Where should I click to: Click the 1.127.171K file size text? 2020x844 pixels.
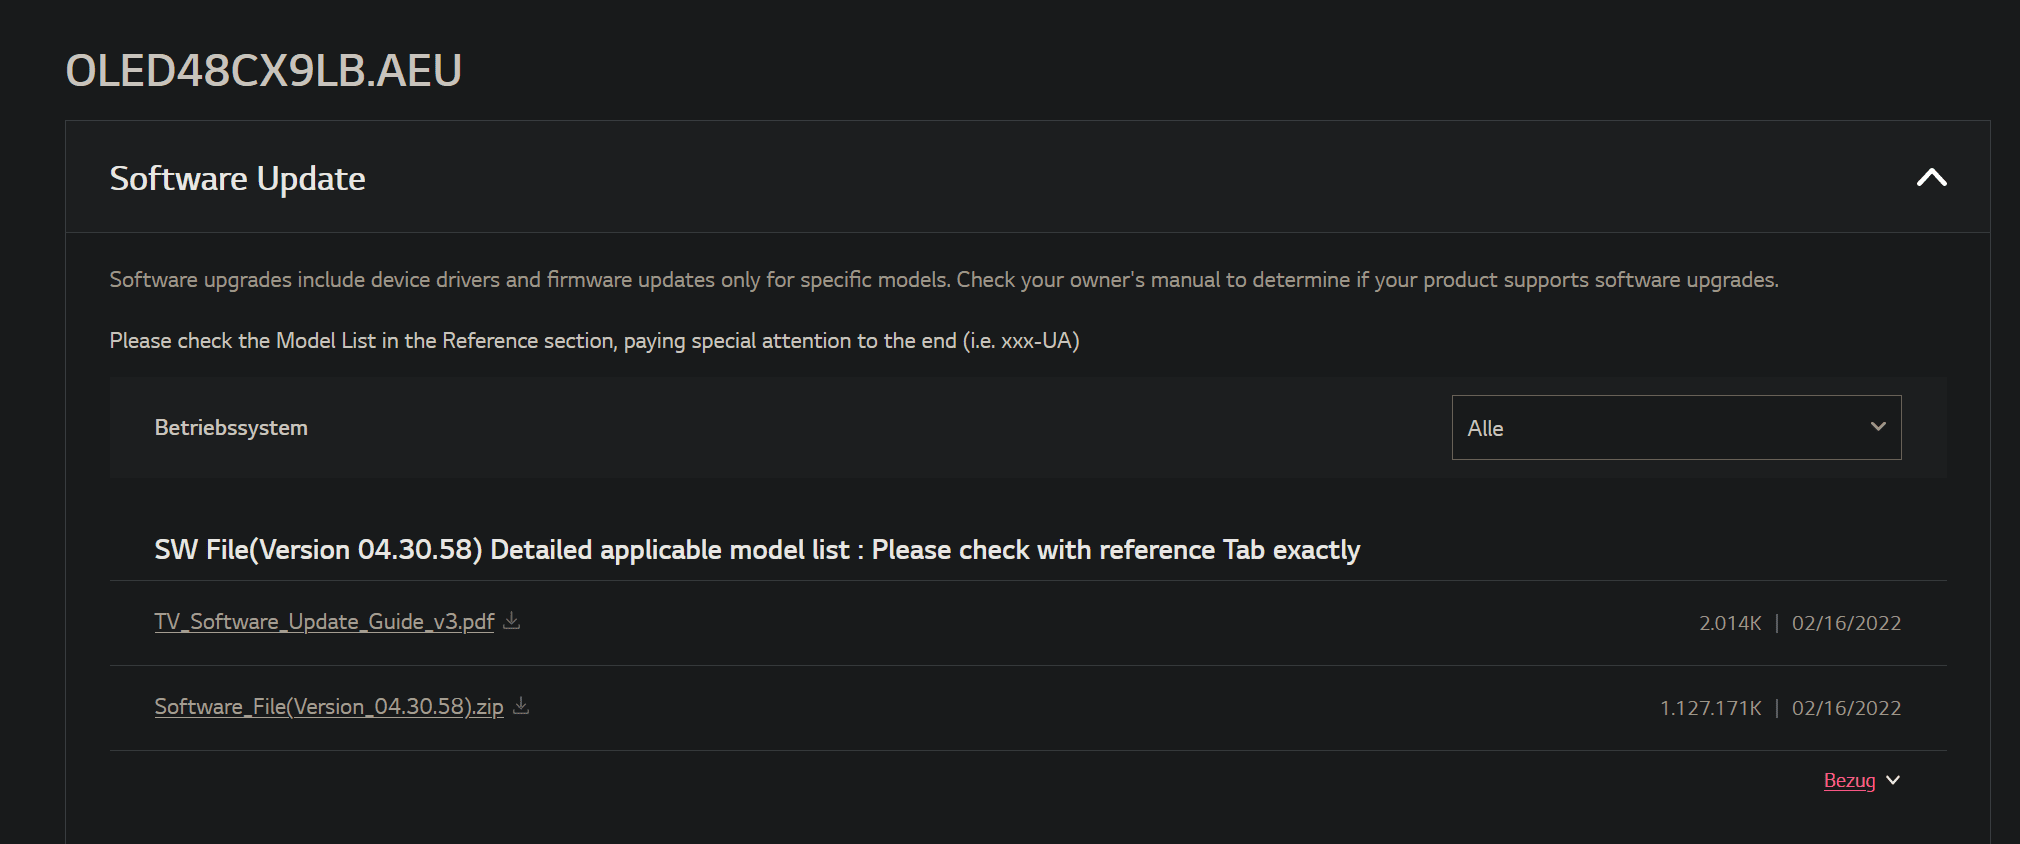click(x=1710, y=708)
